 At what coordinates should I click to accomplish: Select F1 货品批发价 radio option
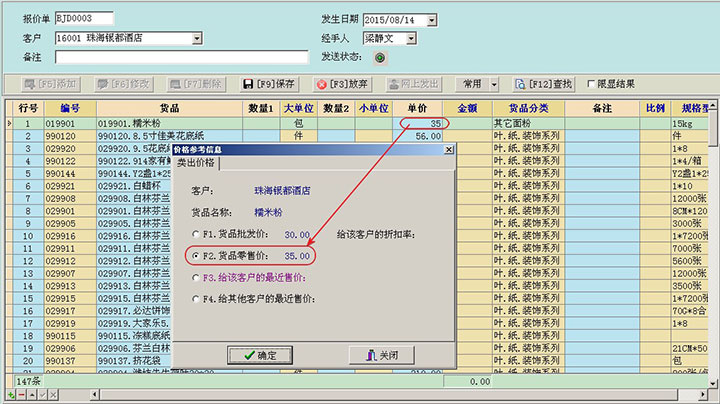195,233
